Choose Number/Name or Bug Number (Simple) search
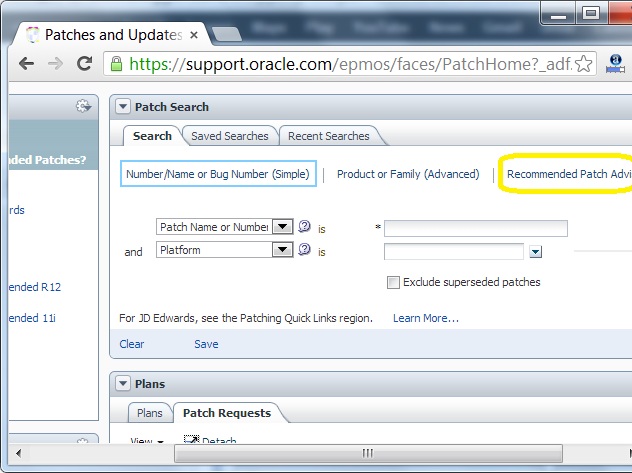The image size is (632, 473). 218,174
